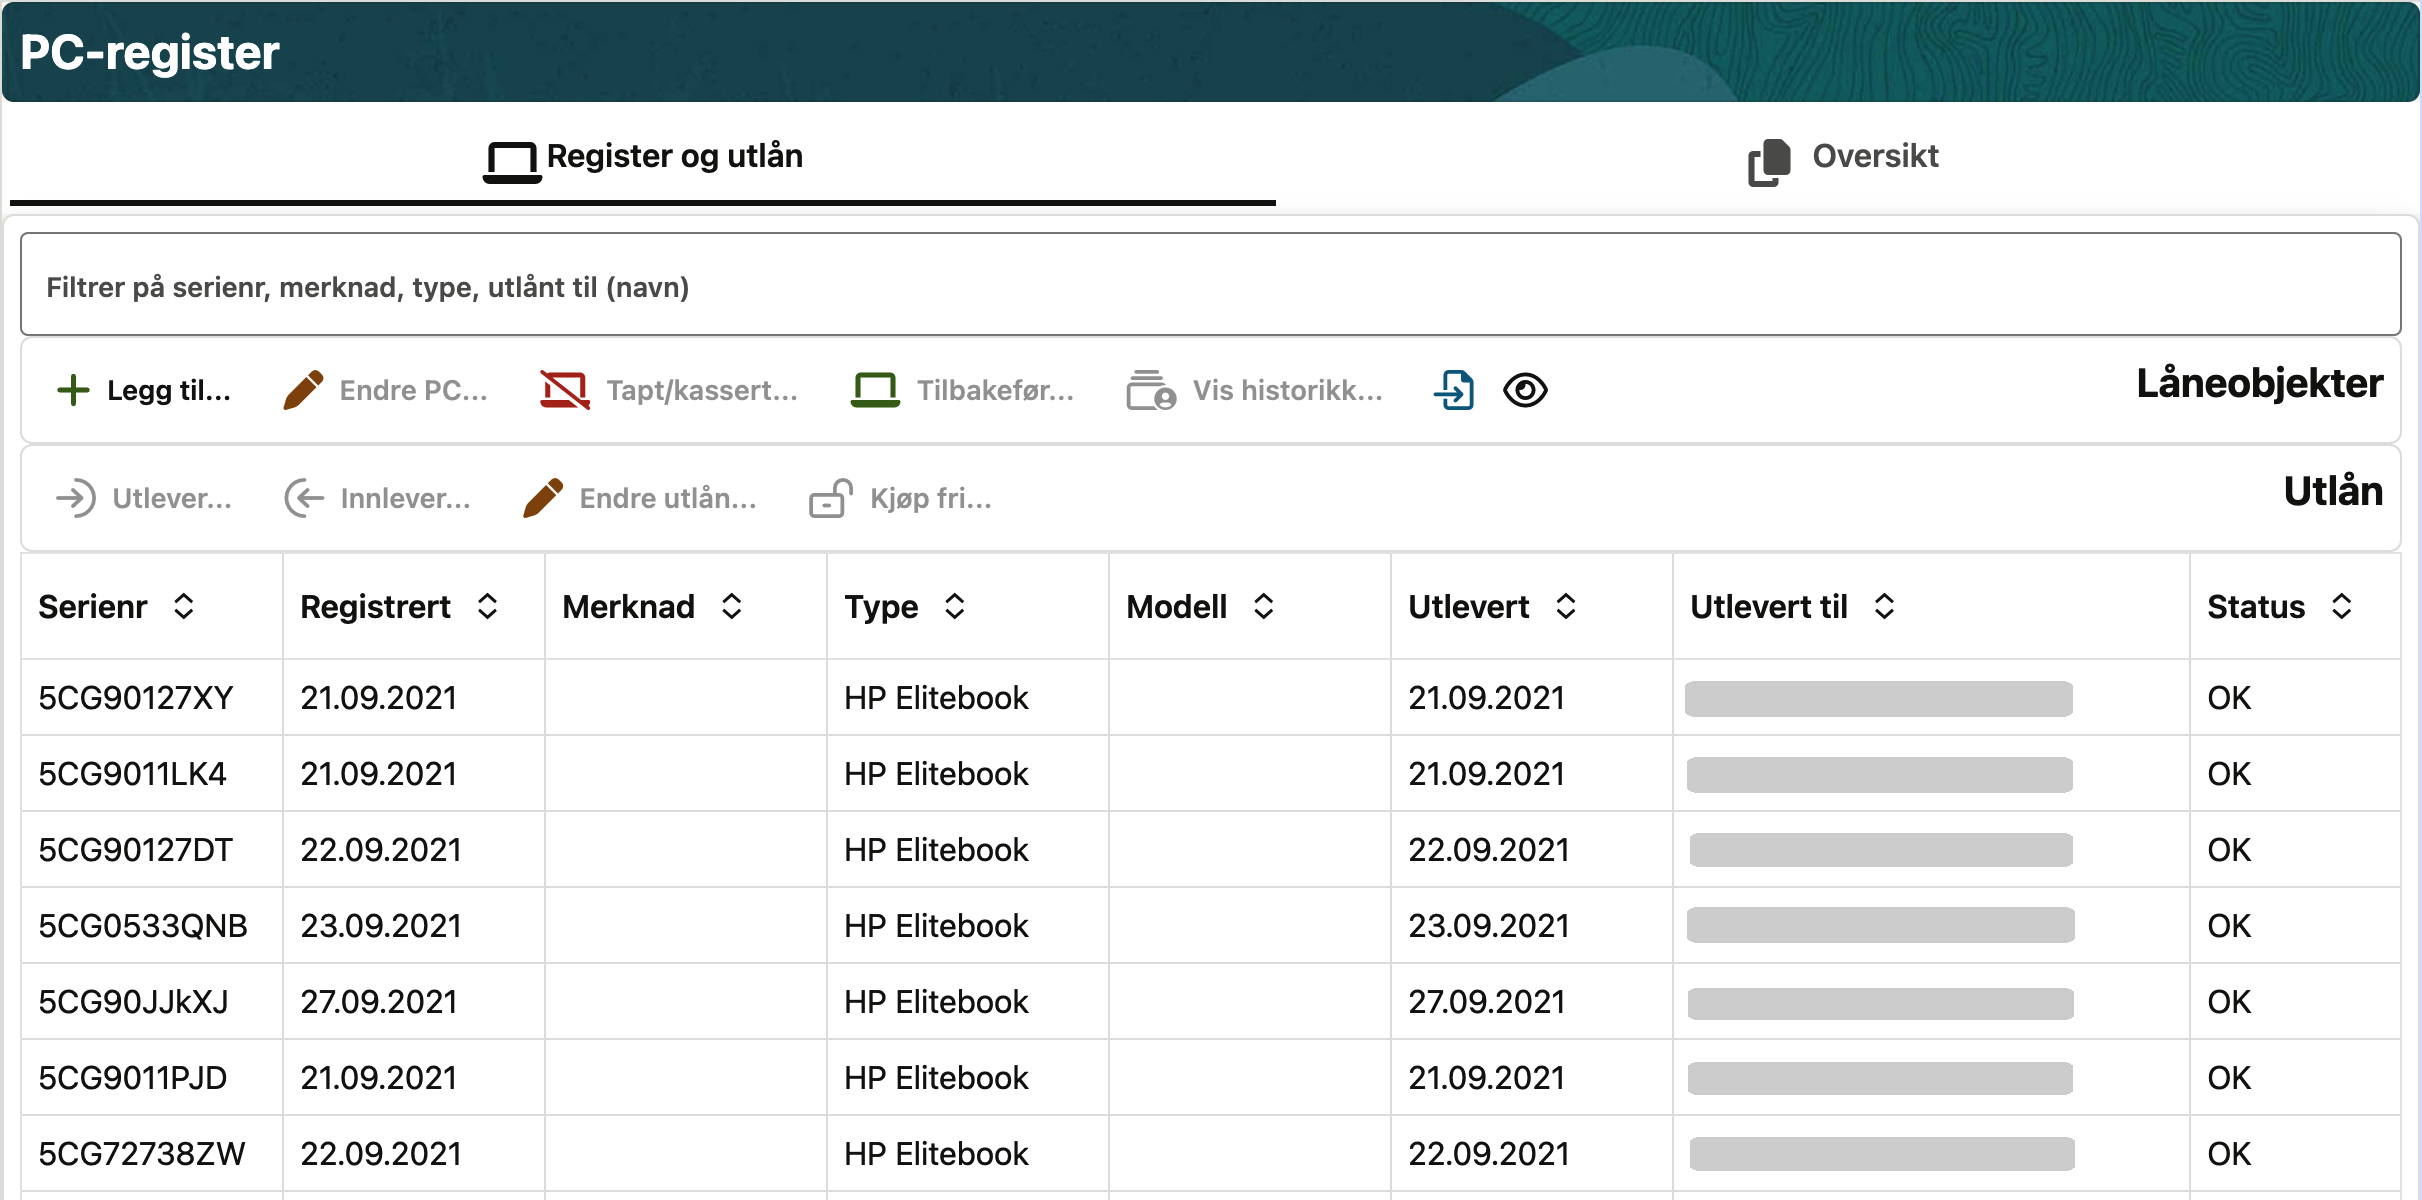Click the serial number filter field
Viewport: 2422px width, 1200px height.
[x=1210, y=287]
